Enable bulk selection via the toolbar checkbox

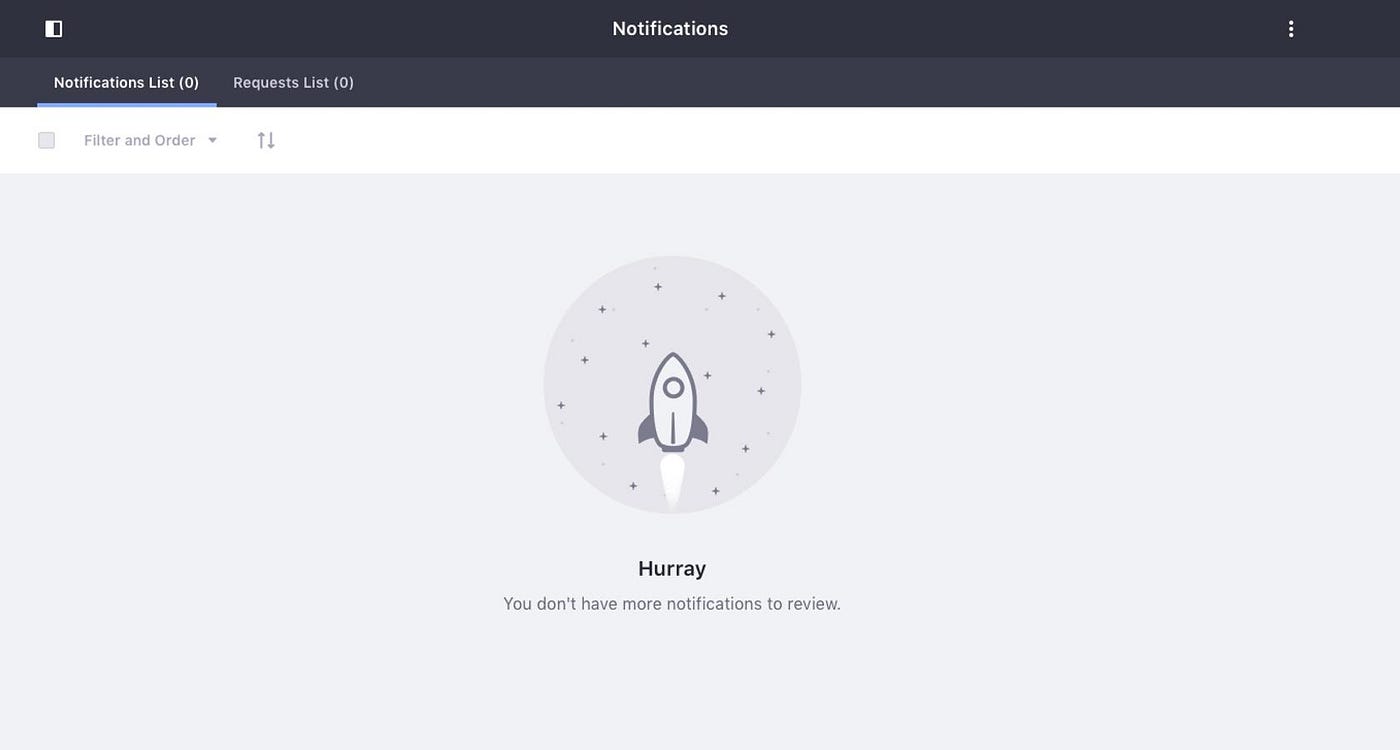click(46, 140)
